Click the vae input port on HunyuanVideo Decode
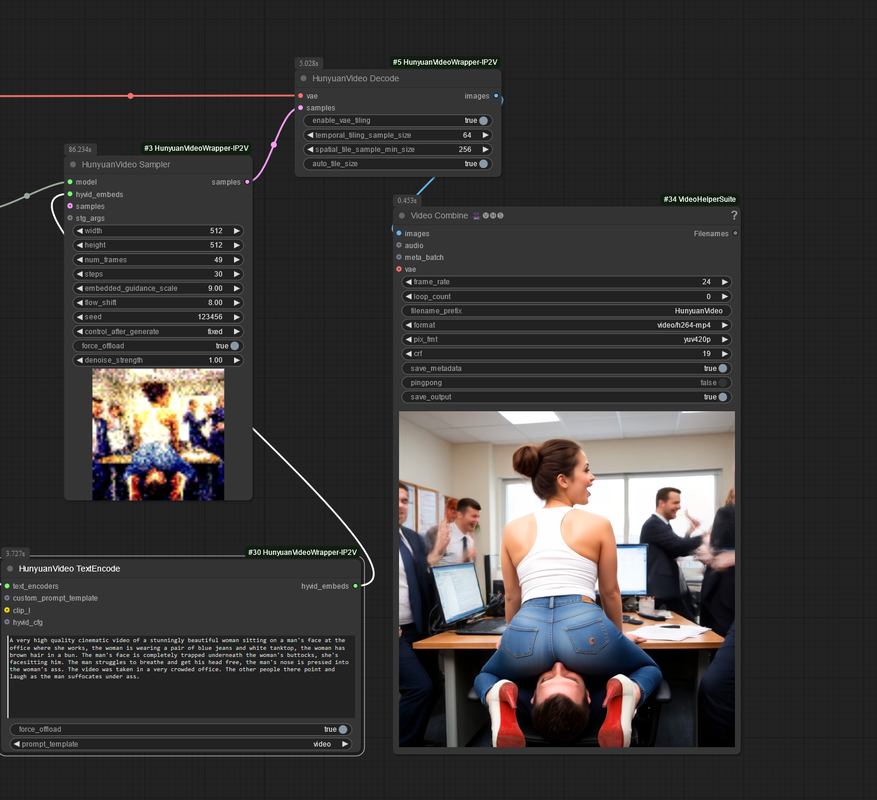 tap(301, 96)
